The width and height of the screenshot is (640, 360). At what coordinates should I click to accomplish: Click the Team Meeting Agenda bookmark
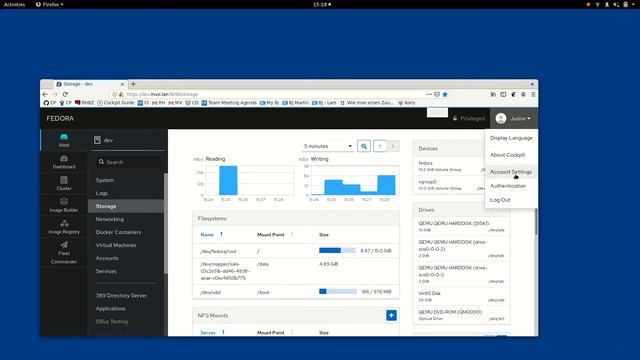[x=229, y=103]
